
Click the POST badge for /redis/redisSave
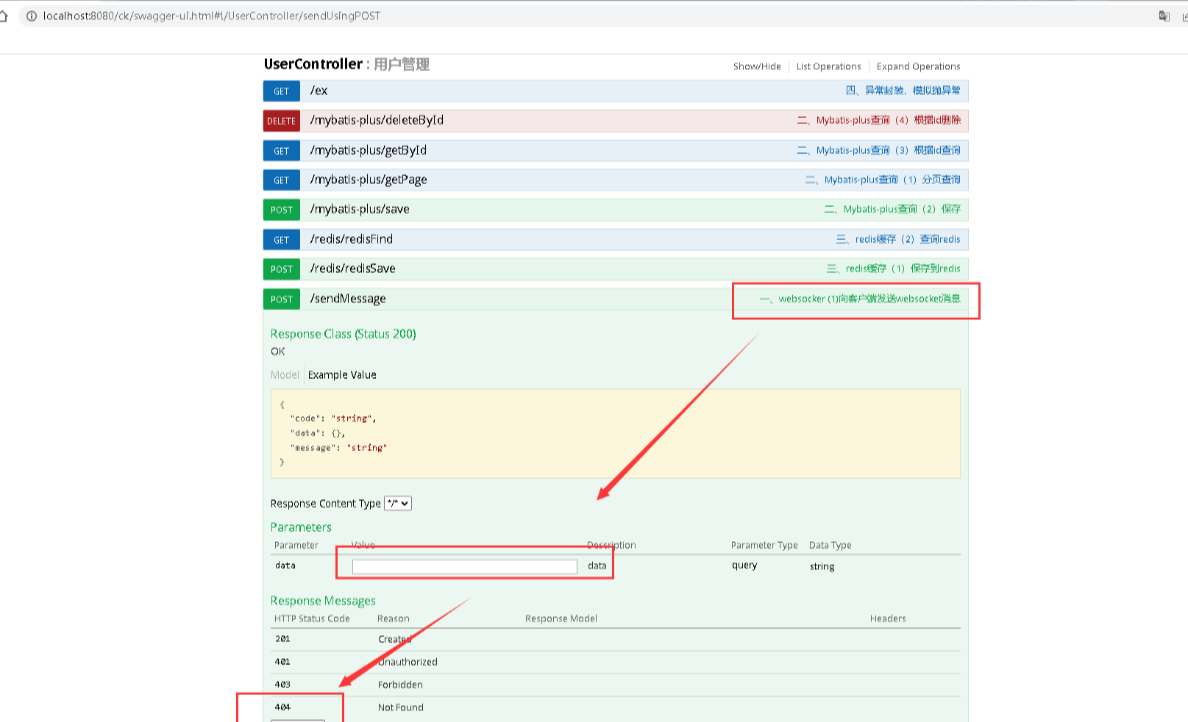click(281, 269)
